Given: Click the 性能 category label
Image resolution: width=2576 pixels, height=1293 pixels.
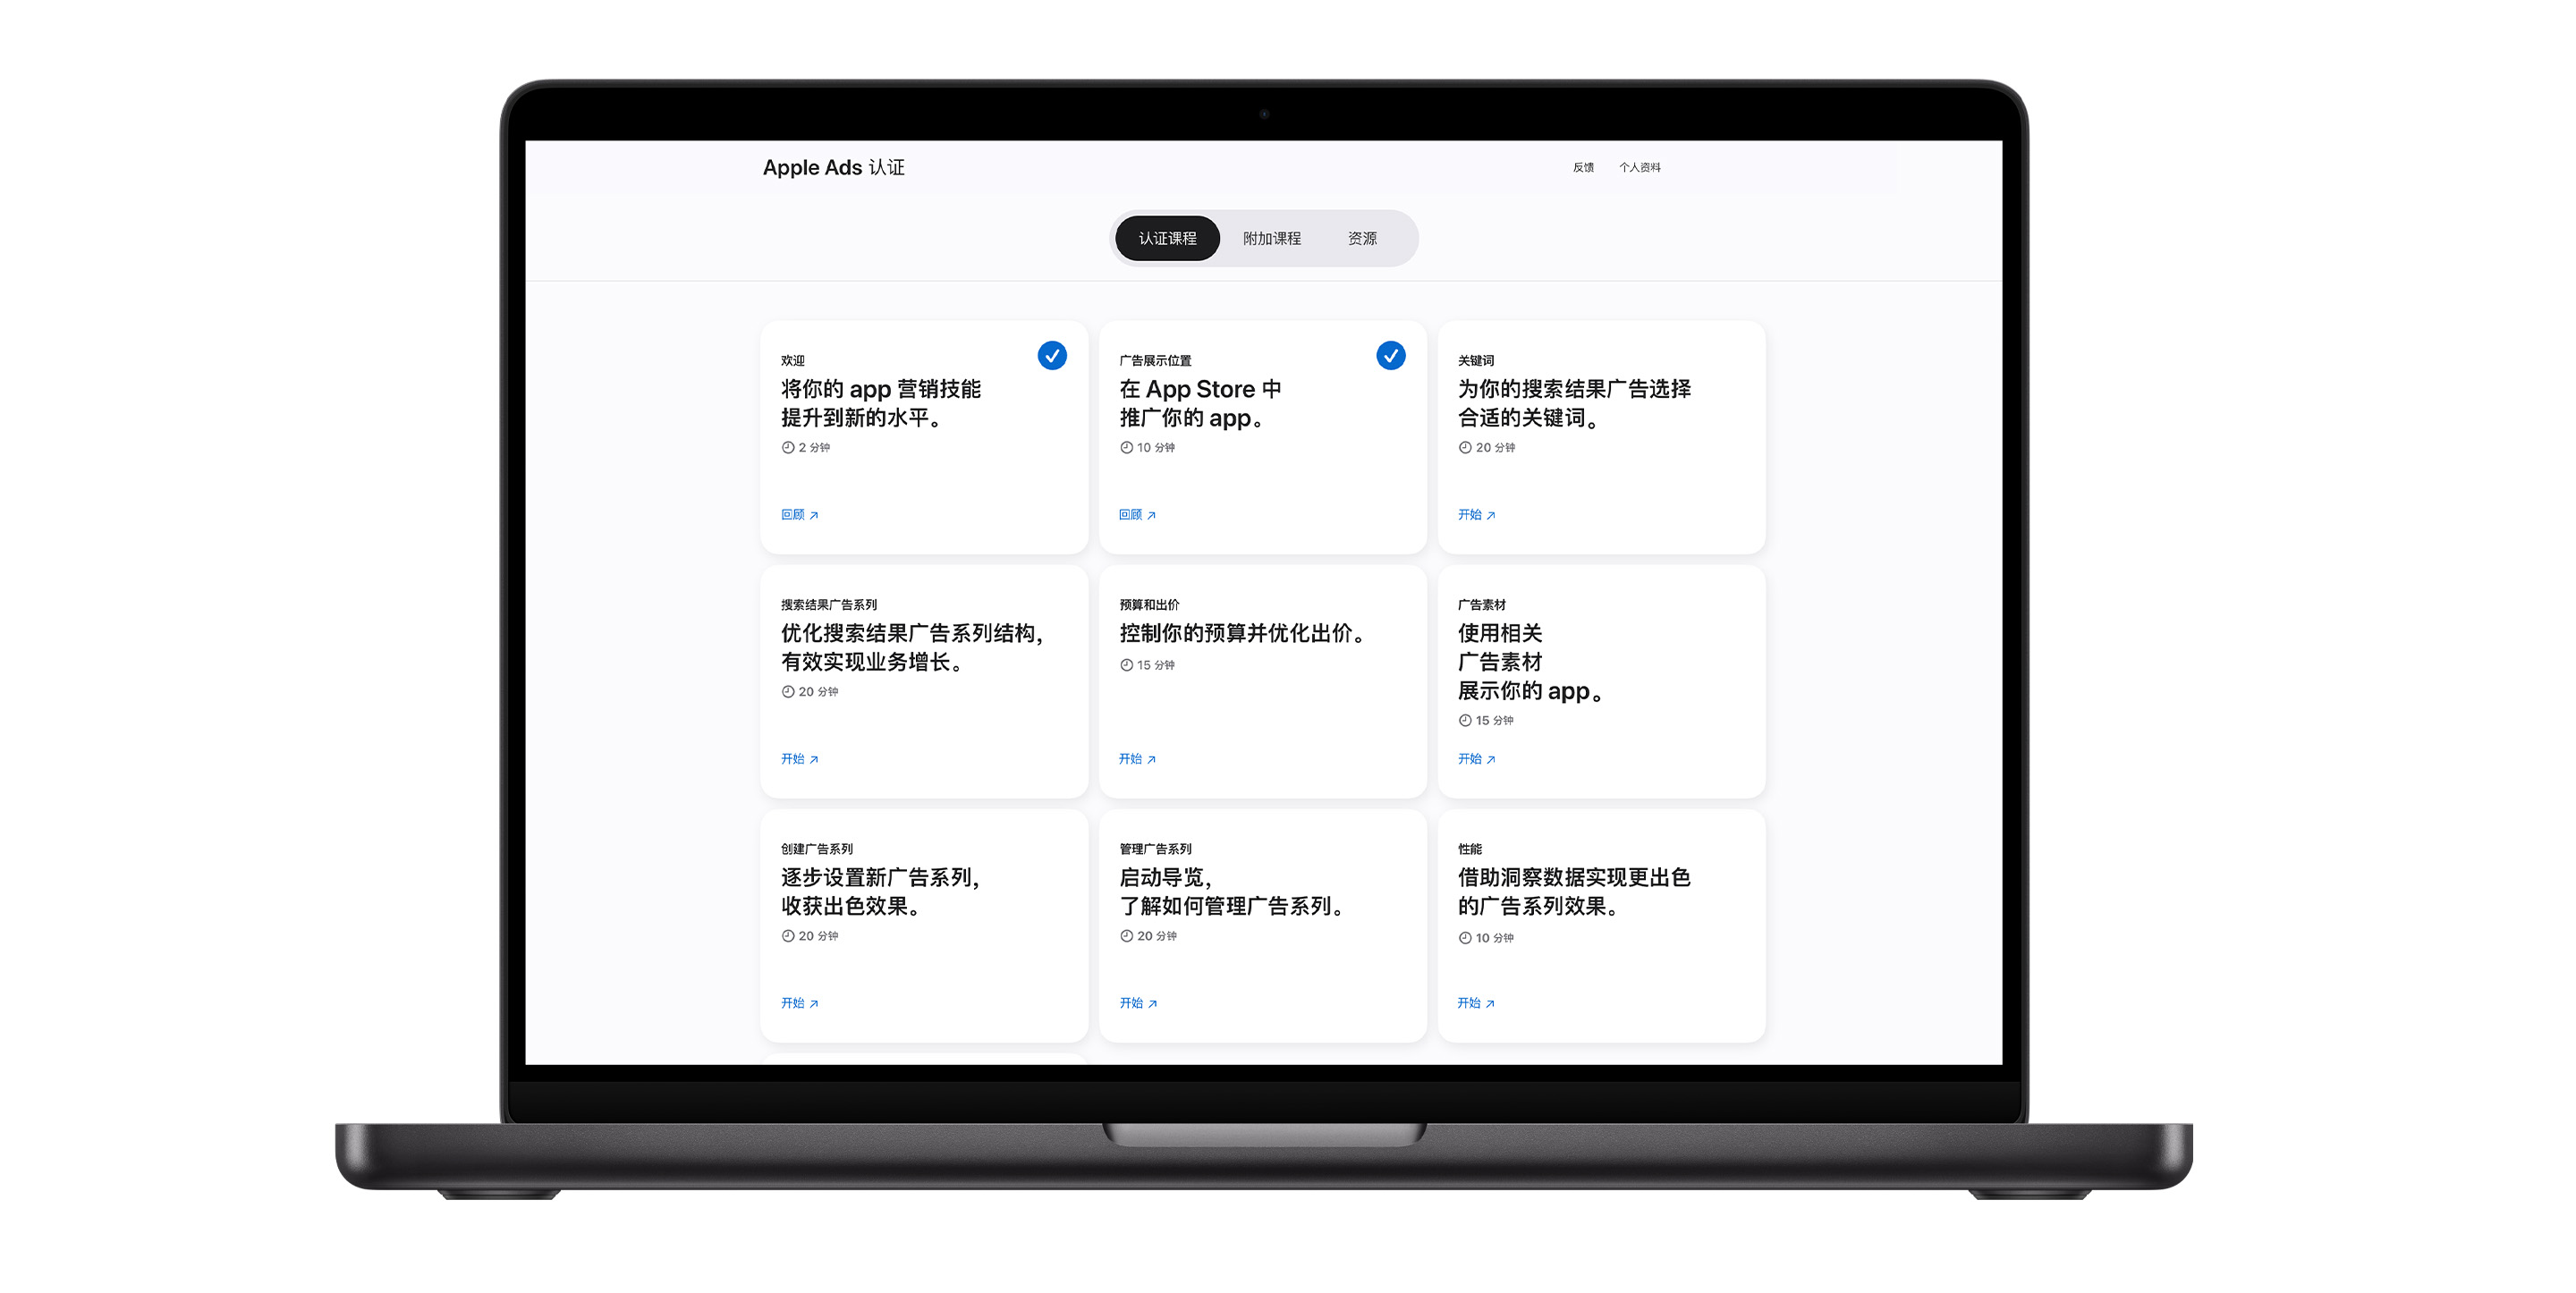Looking at the screenshot, I should [x=1469, y=848].
